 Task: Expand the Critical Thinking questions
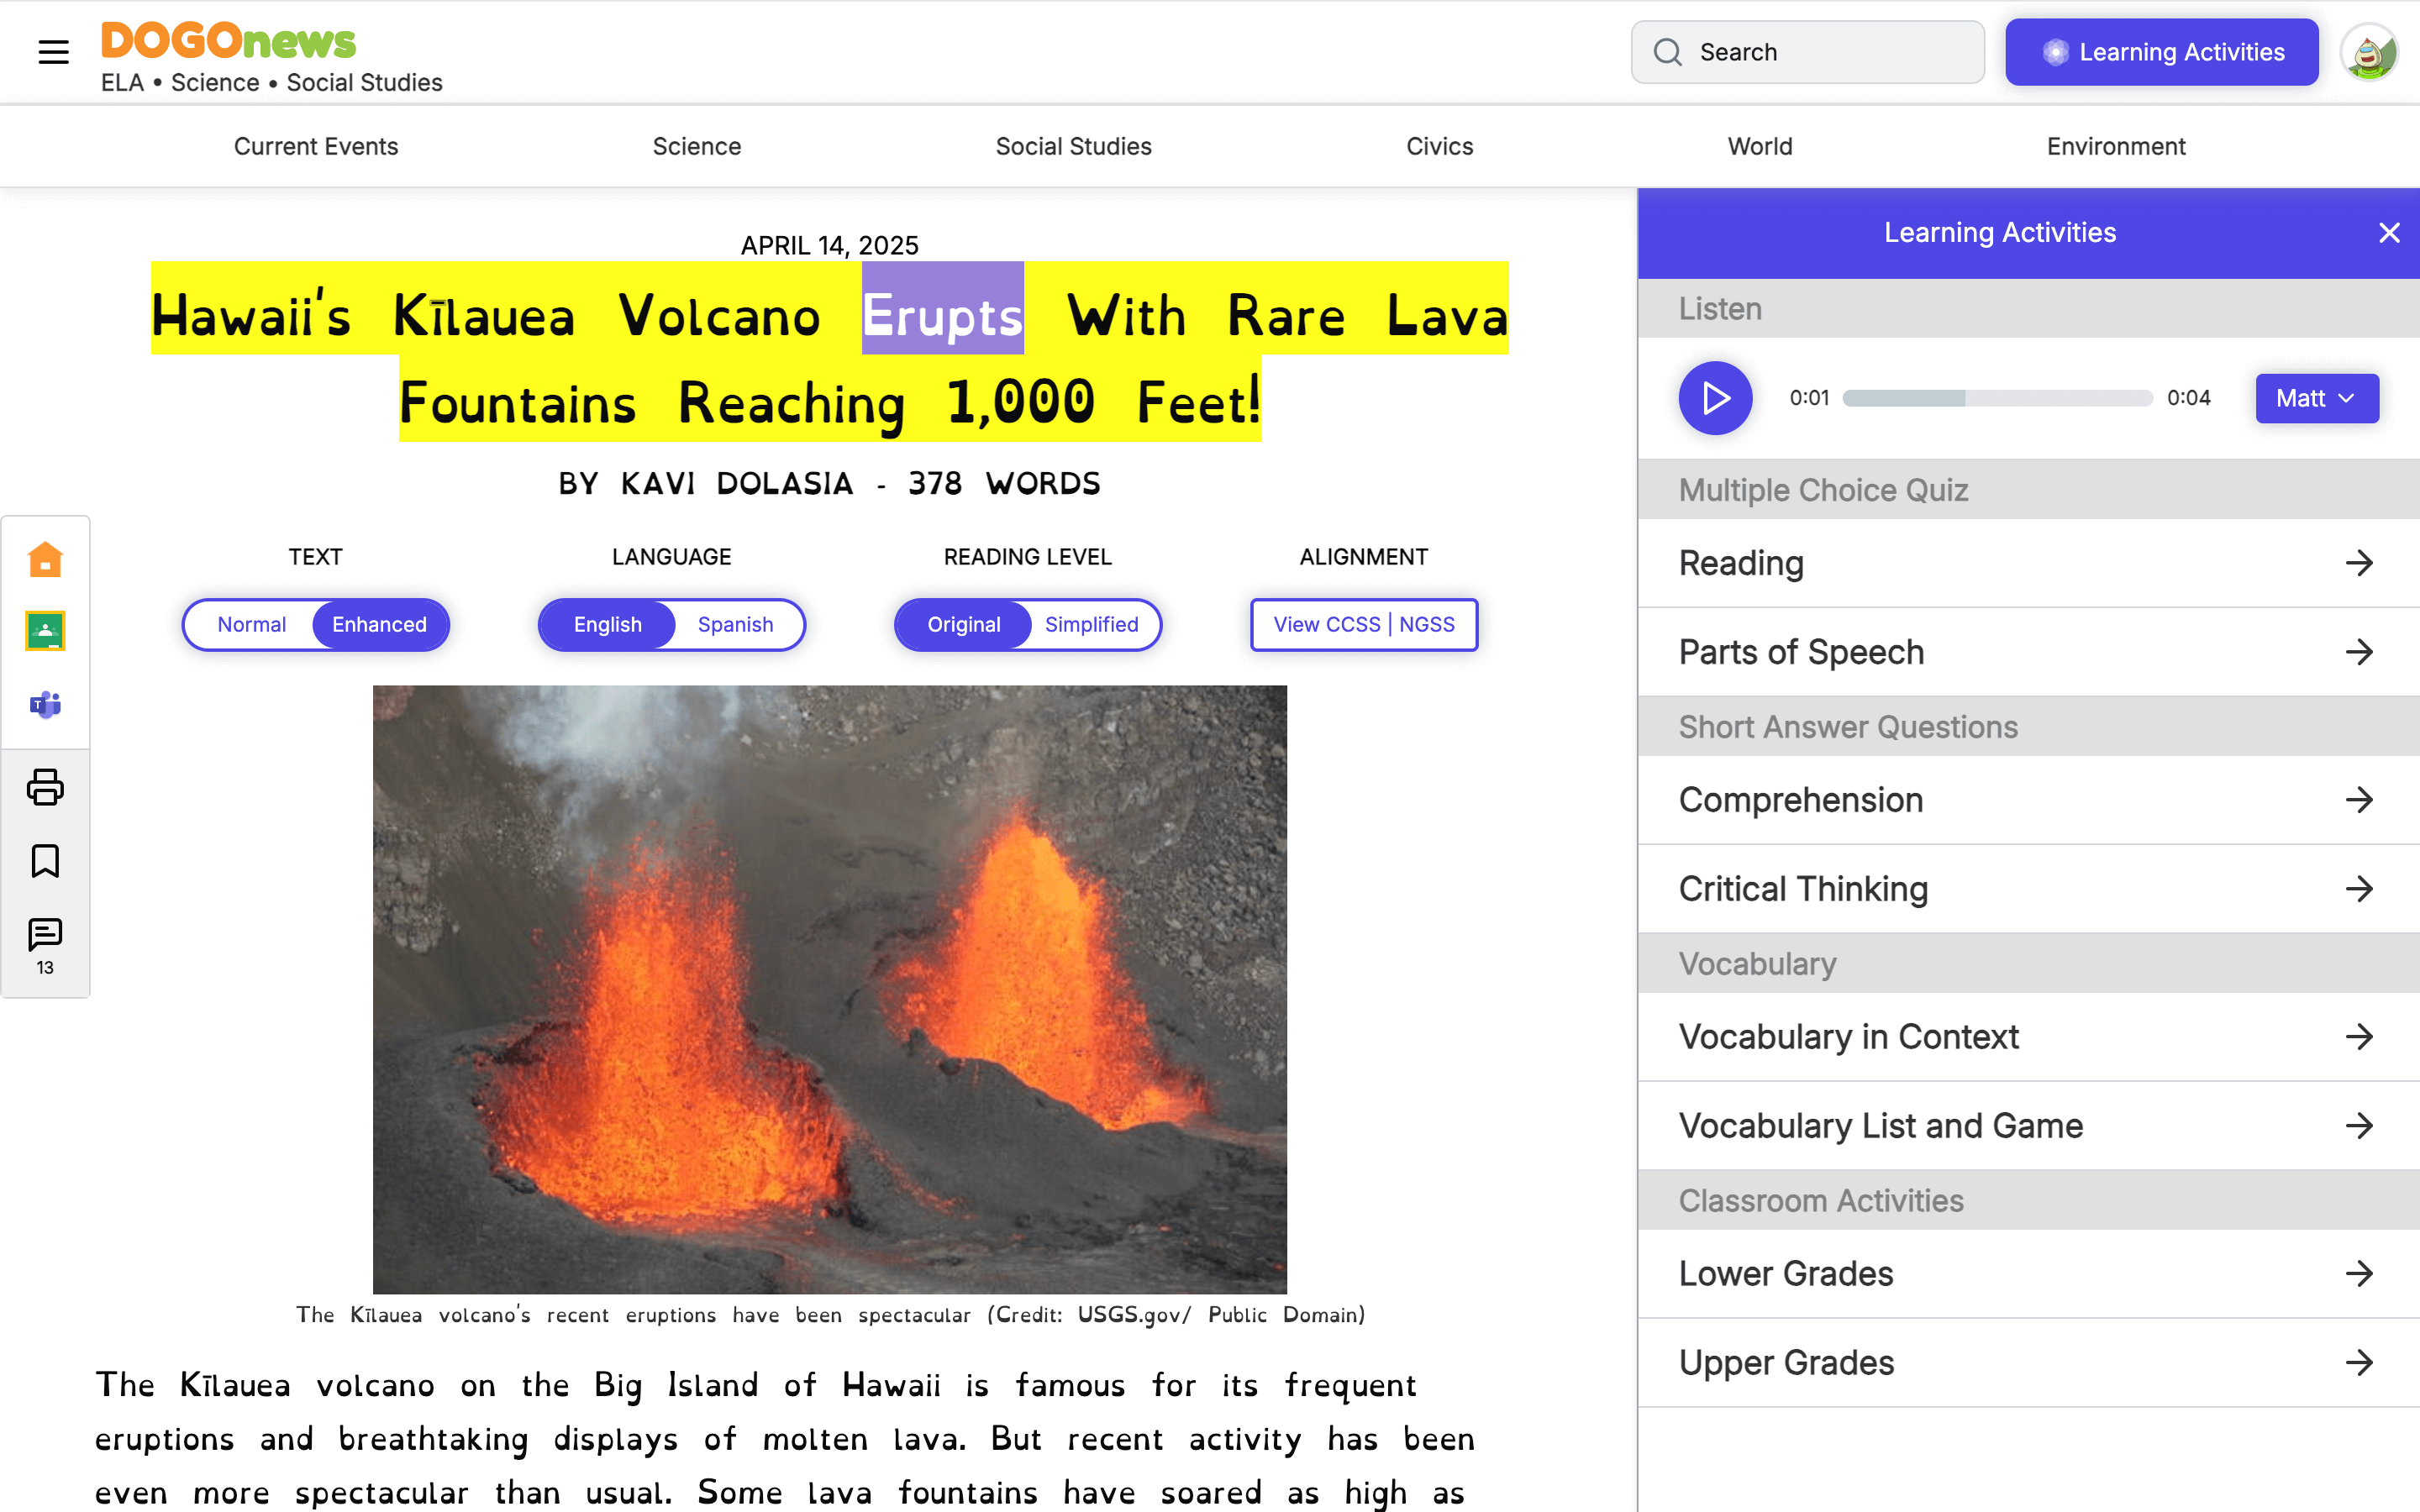click(2027, 888)
